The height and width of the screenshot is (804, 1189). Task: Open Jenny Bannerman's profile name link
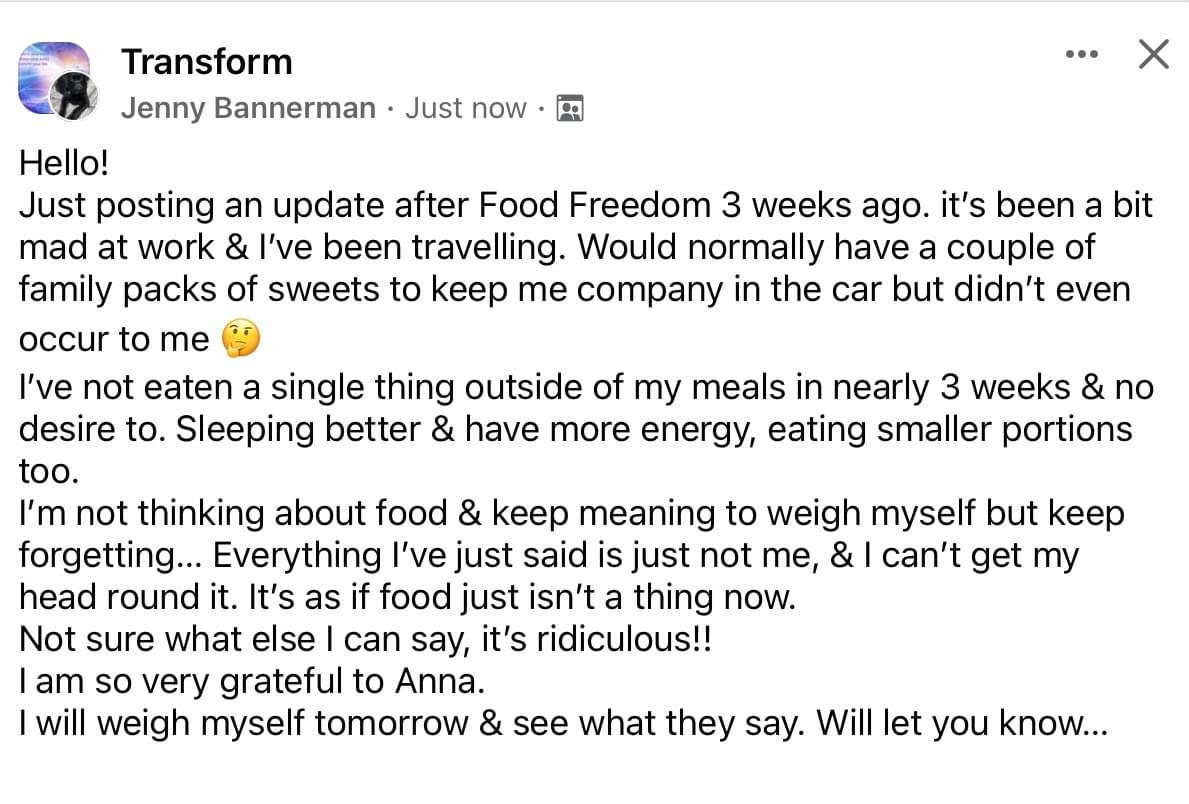249,108
